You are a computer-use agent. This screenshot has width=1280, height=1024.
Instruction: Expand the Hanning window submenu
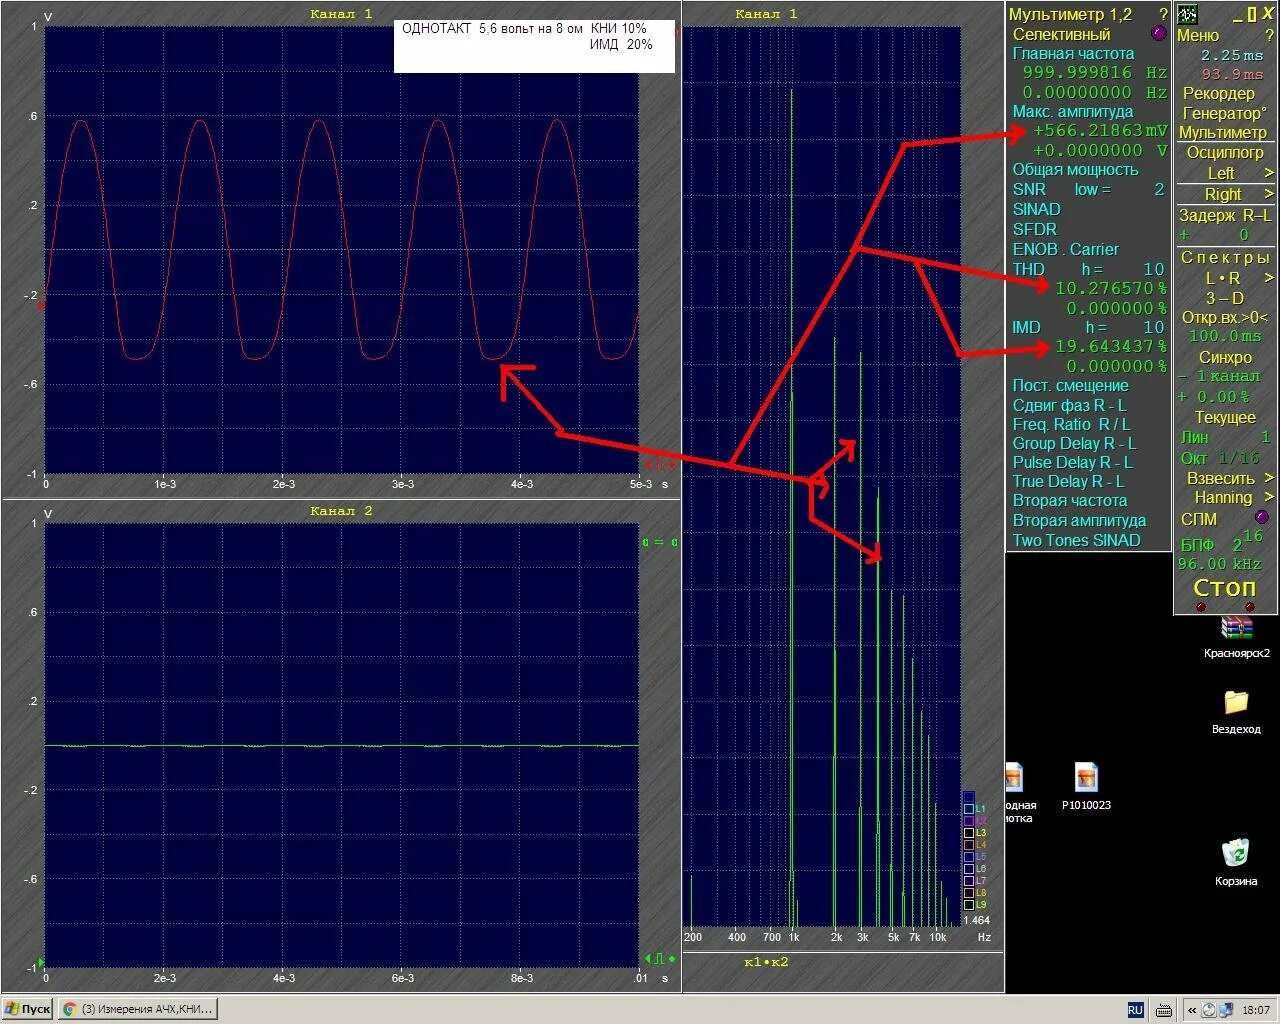1269,497
